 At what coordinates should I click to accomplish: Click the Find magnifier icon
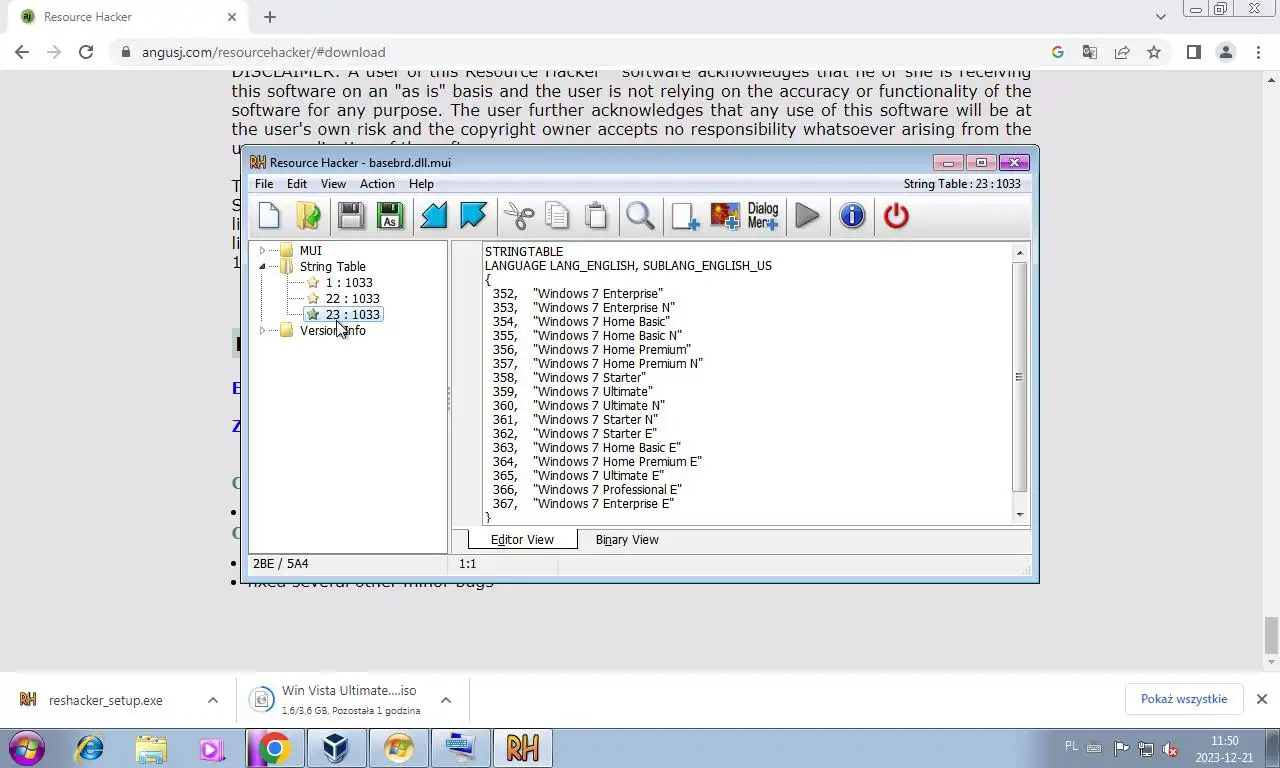point(640,216)
